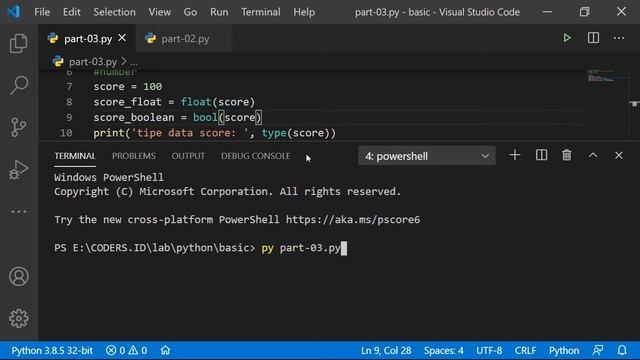Screen dimensions: 640x360
Task: Click part-03.py in breadcrumb path
Action: (x=93, y=62)
